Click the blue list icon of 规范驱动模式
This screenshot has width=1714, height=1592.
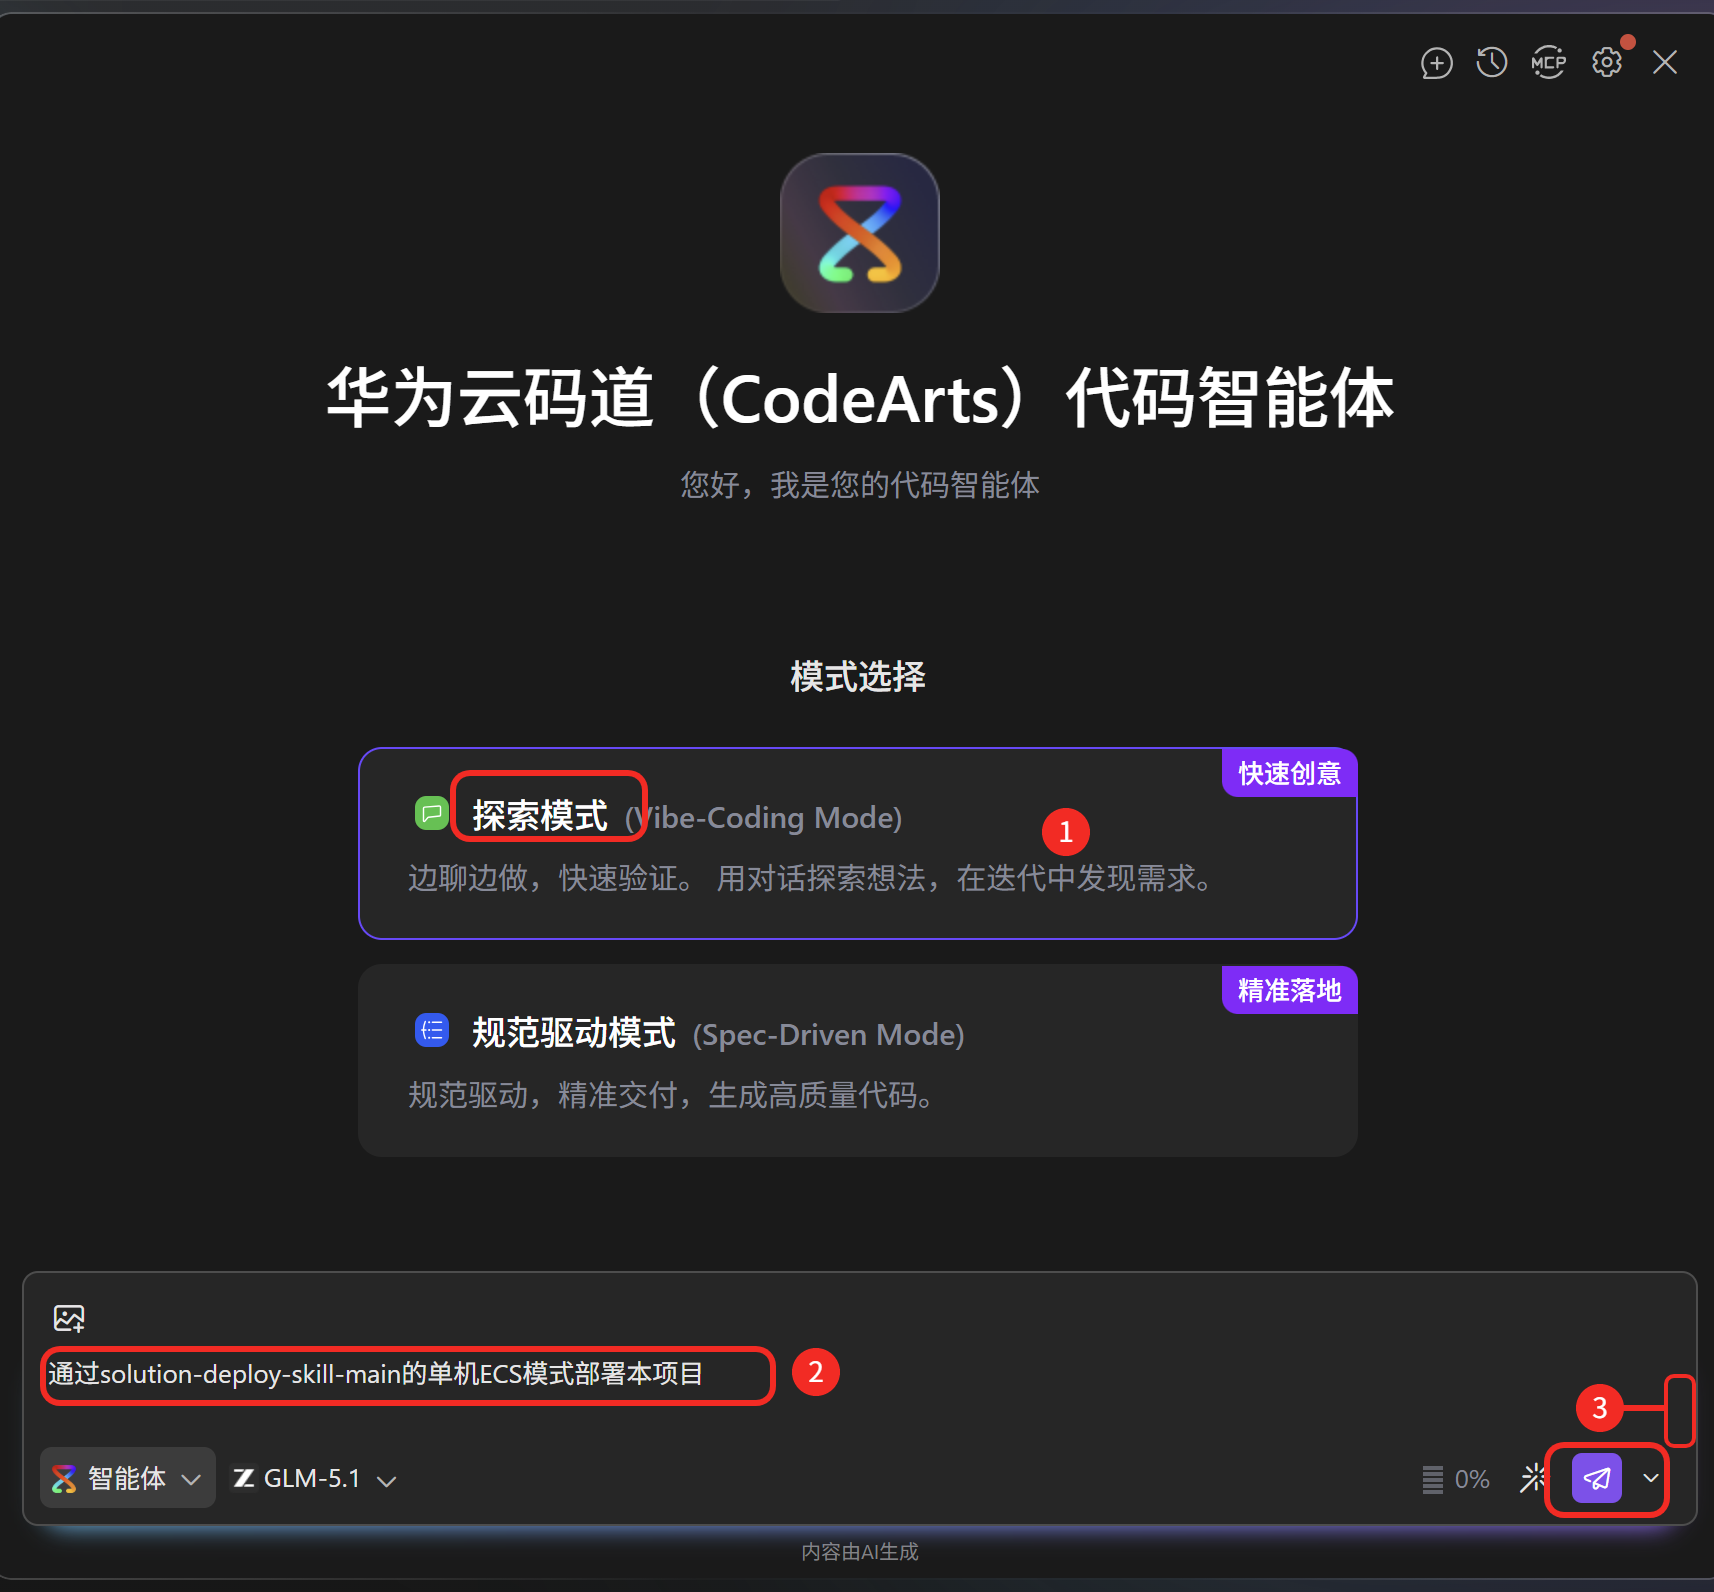coord(432,1030)
